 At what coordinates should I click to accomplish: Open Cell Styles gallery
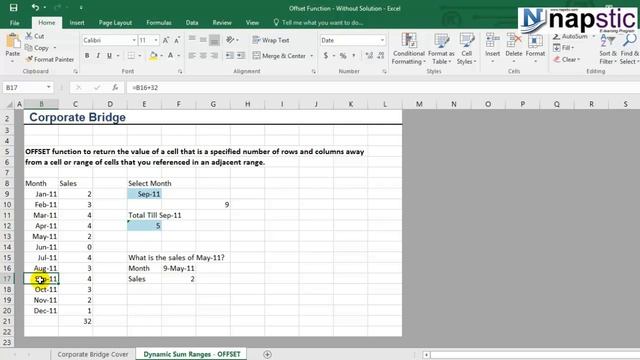467,49
